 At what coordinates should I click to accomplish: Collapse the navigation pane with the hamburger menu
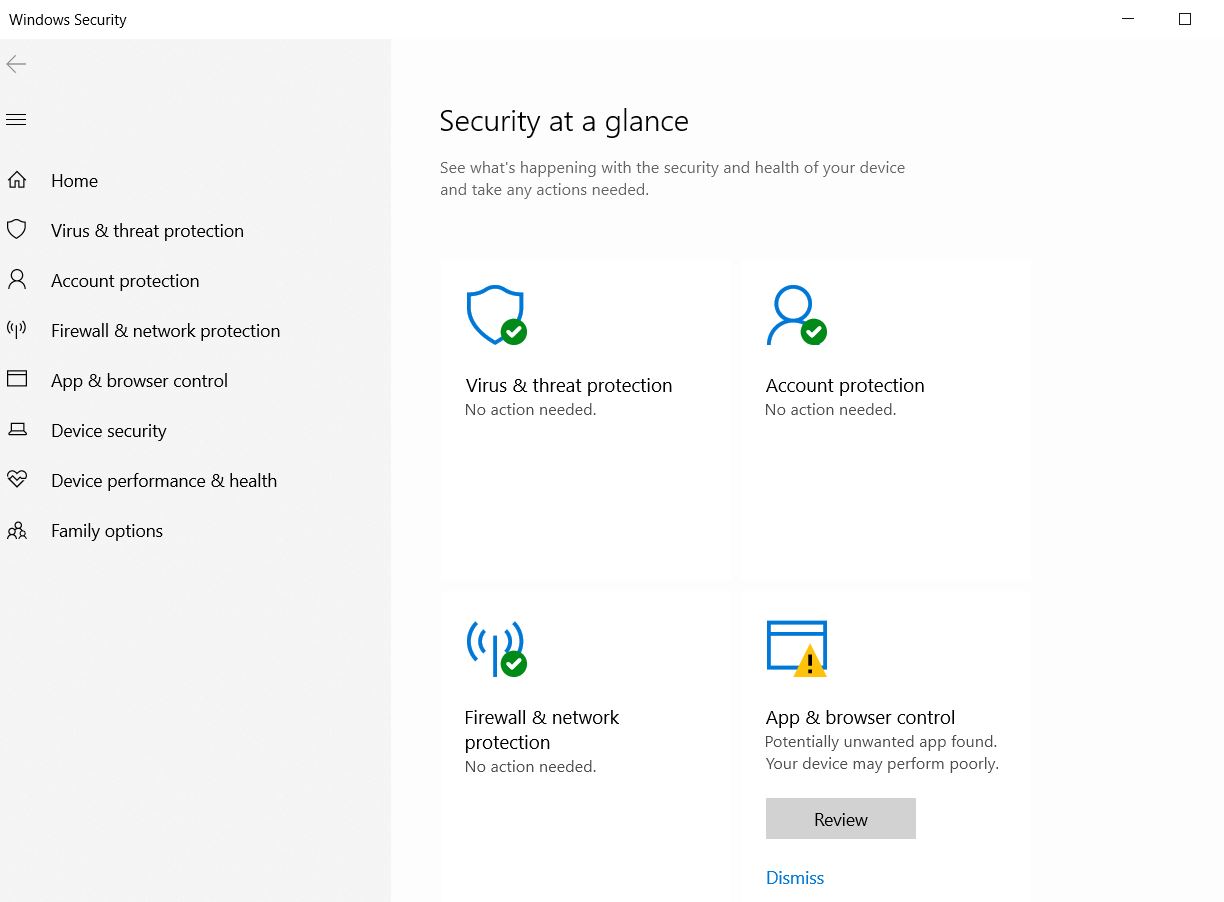[x=16, y=119]
